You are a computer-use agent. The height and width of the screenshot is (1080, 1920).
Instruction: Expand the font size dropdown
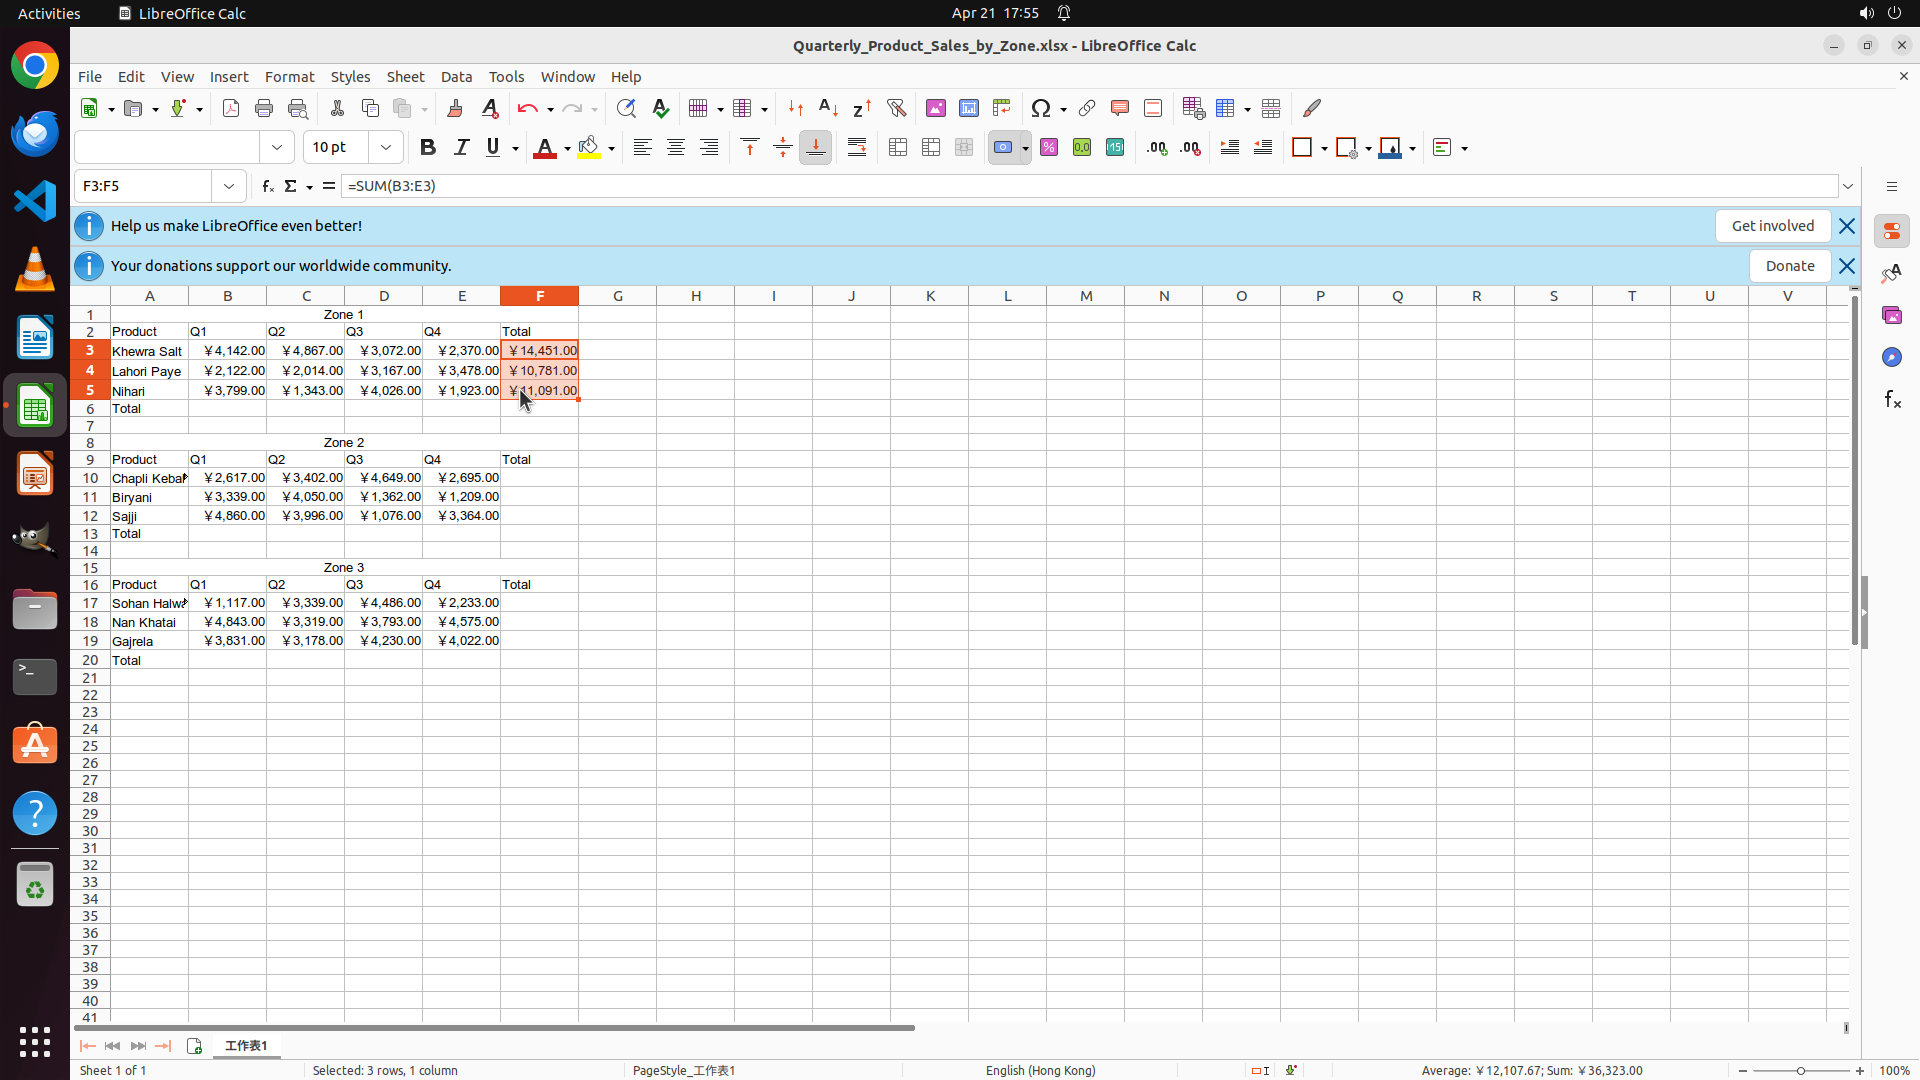(386, 148)
